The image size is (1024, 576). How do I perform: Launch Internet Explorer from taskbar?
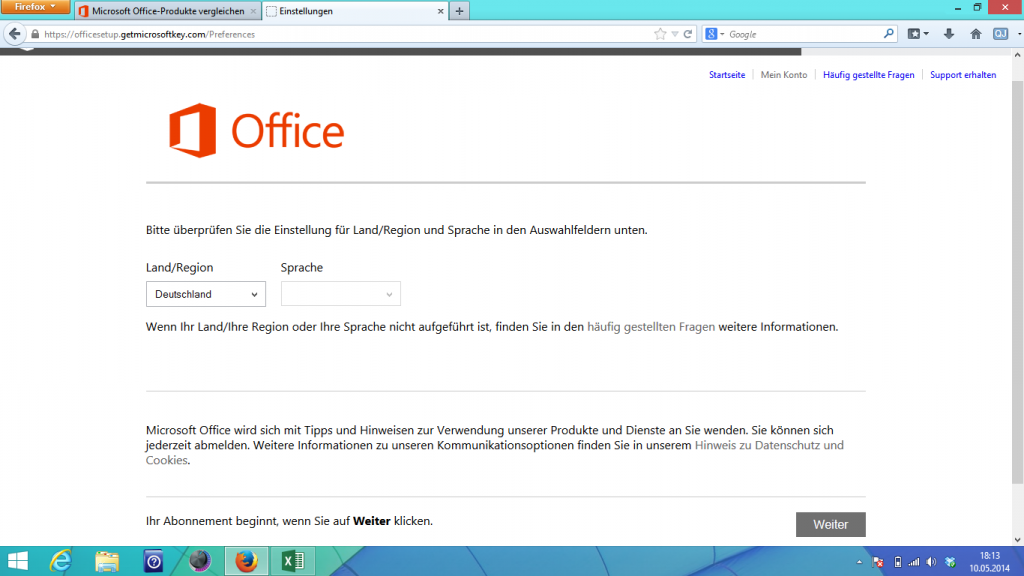pos(61,561)
